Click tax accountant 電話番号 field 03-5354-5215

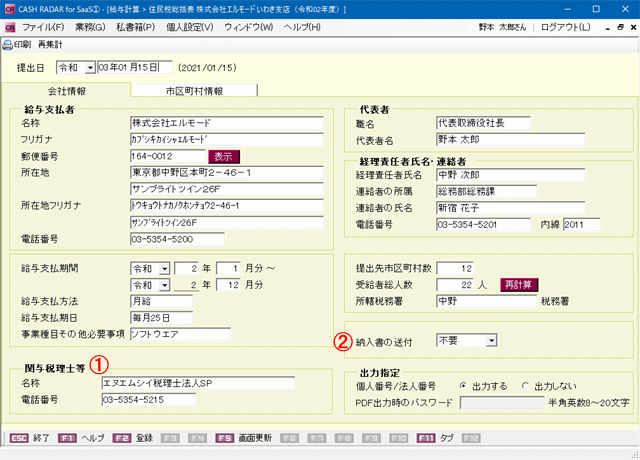149,400
